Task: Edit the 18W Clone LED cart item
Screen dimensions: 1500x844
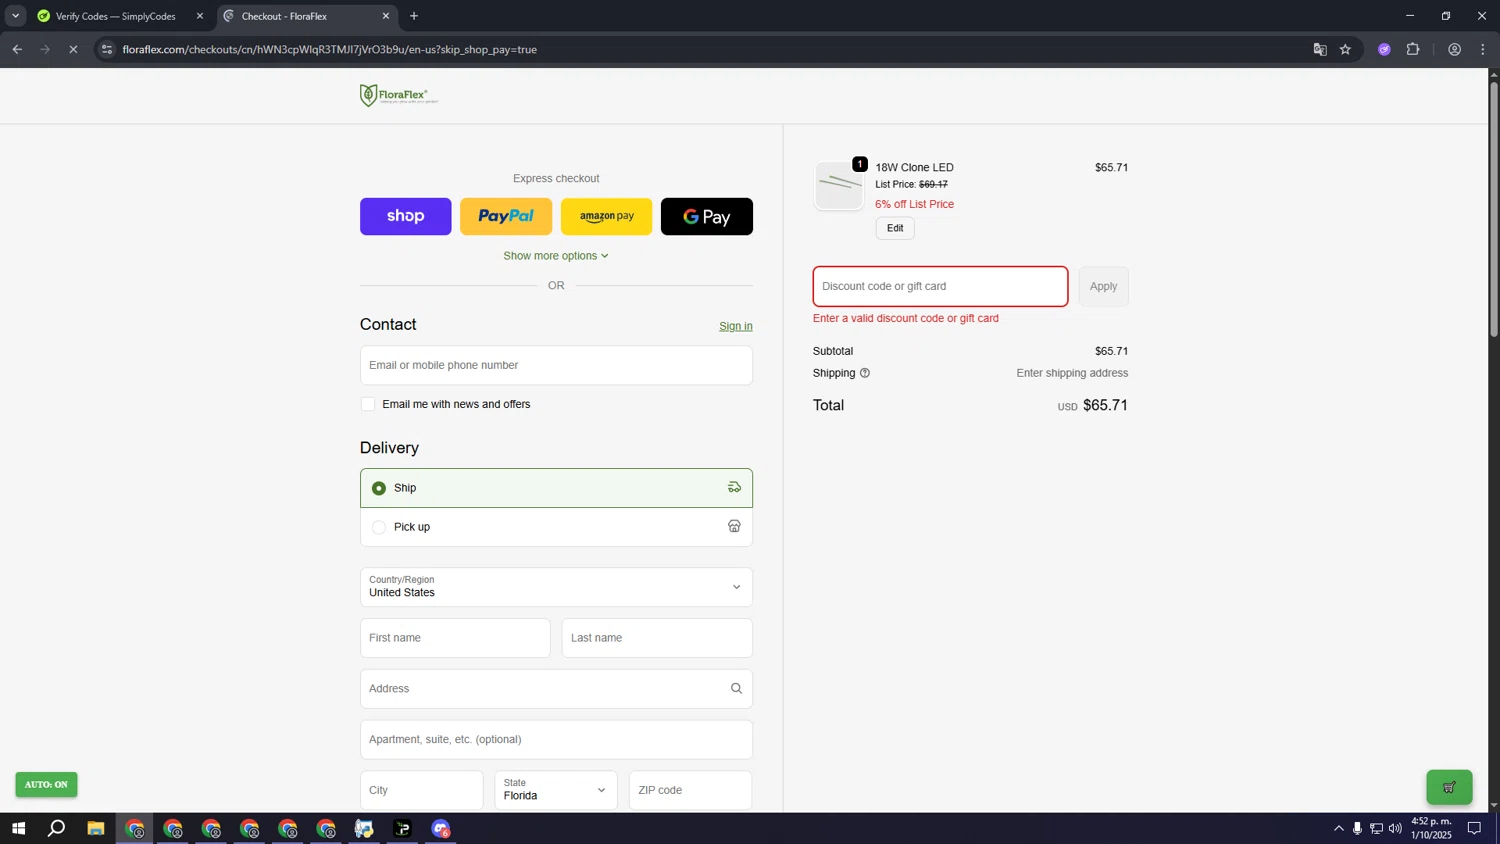Action: pos(895,228)
